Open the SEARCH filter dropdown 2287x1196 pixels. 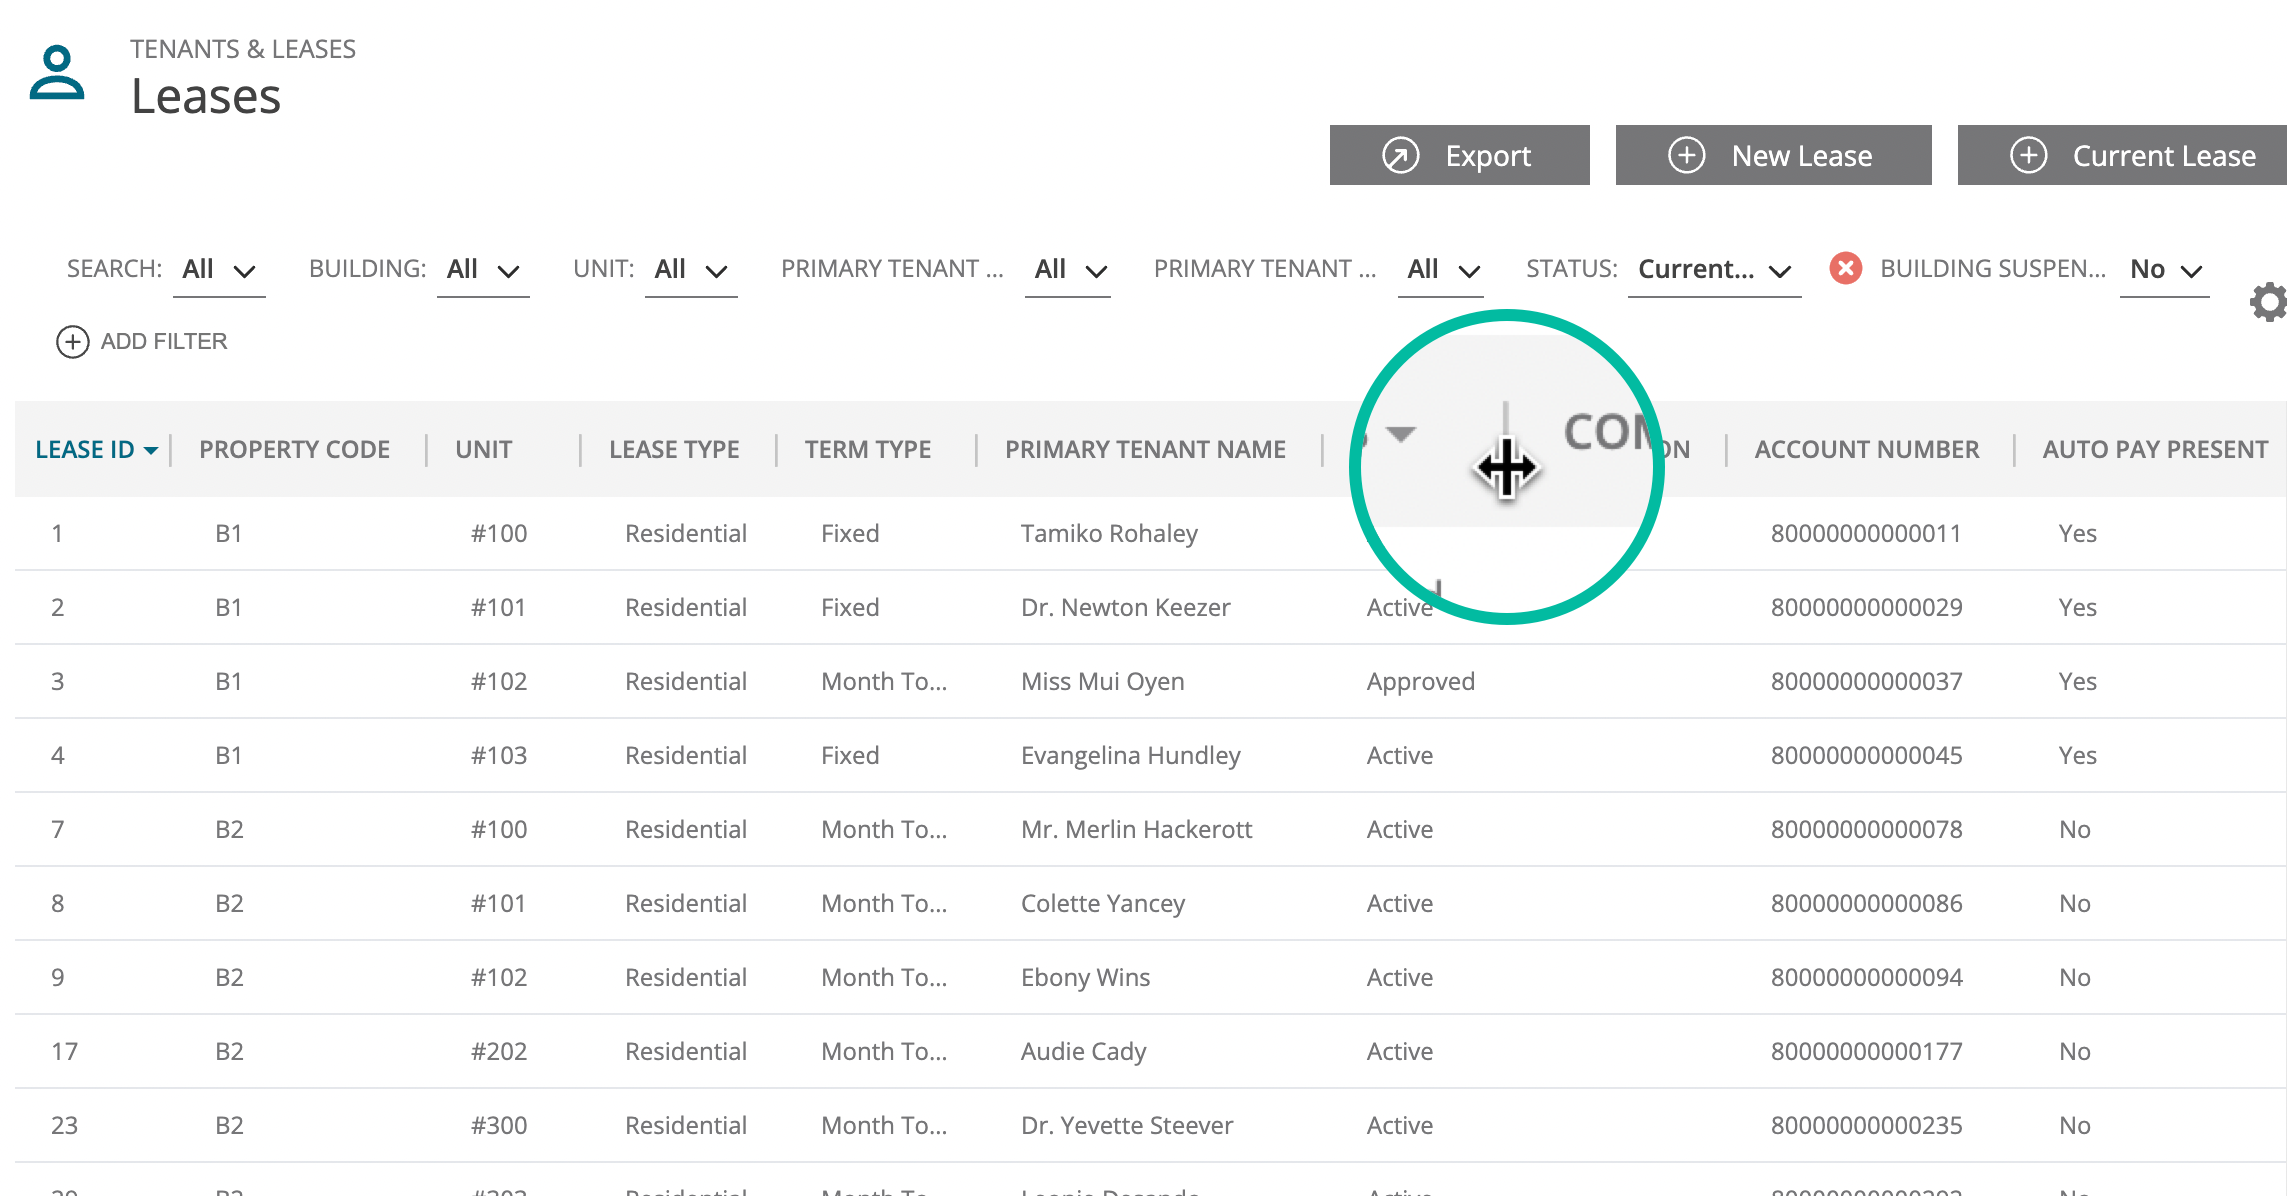coord(219,270)
